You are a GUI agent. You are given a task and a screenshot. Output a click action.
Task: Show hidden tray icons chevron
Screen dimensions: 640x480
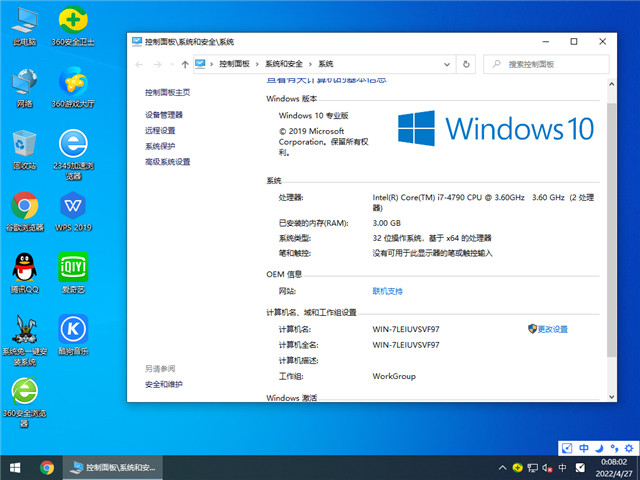point(502,468)
